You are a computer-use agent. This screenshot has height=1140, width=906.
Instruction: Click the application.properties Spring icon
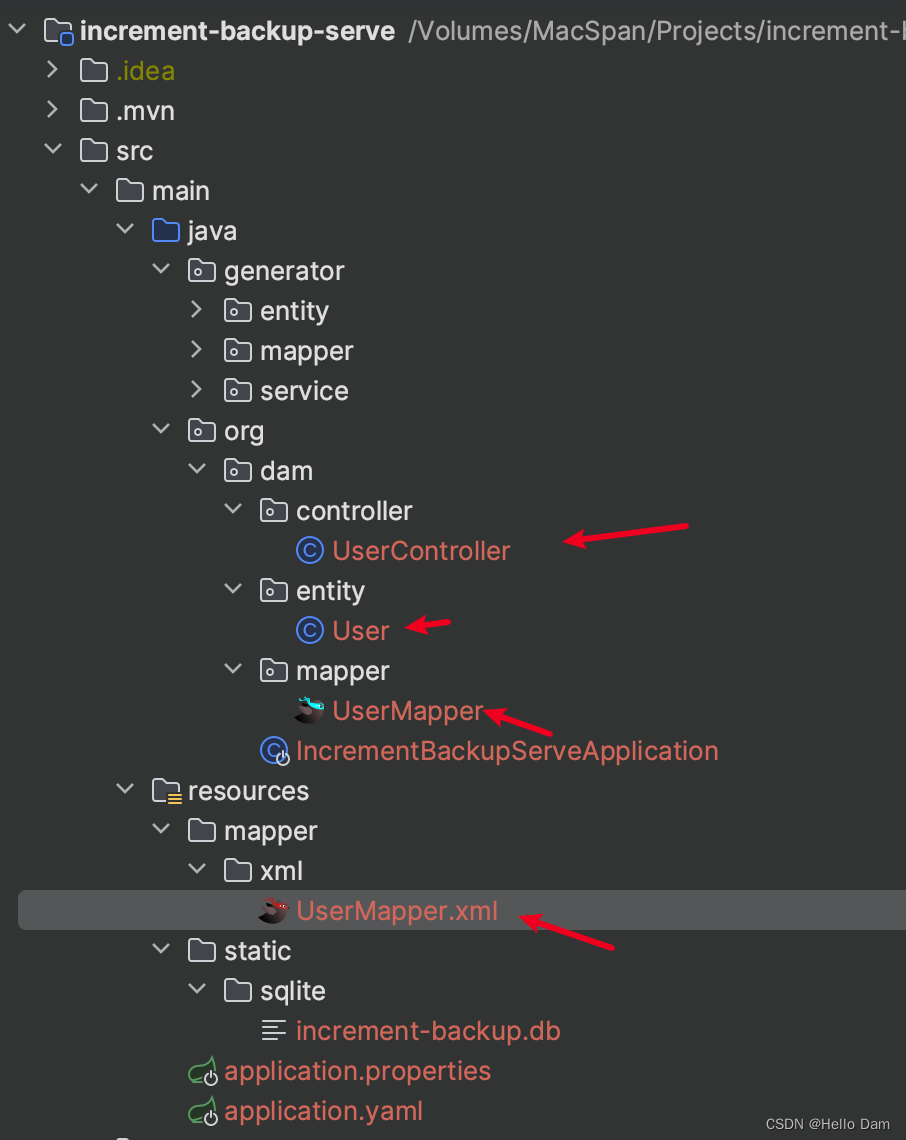tap(203, 1071)
